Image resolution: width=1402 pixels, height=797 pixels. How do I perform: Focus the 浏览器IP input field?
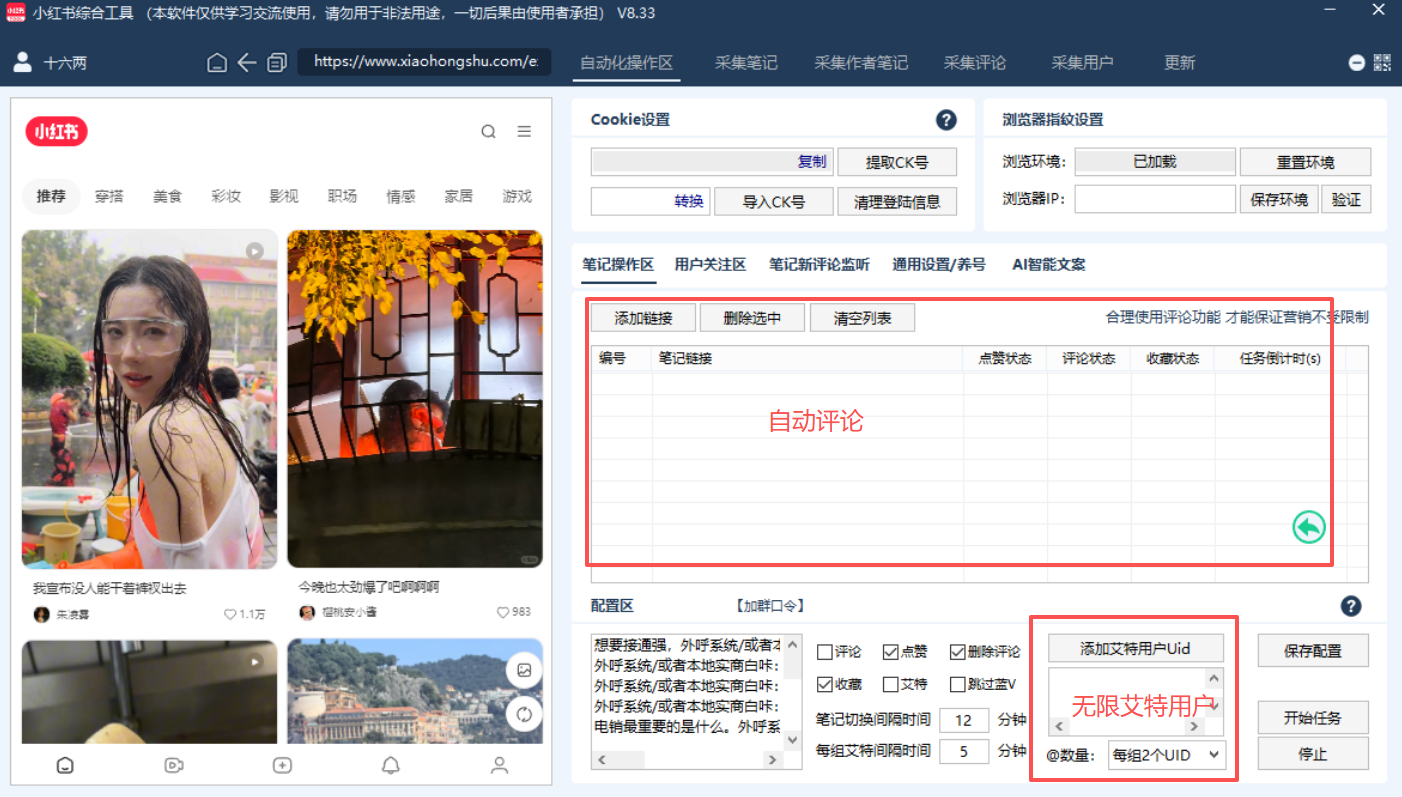[1155, 199]
